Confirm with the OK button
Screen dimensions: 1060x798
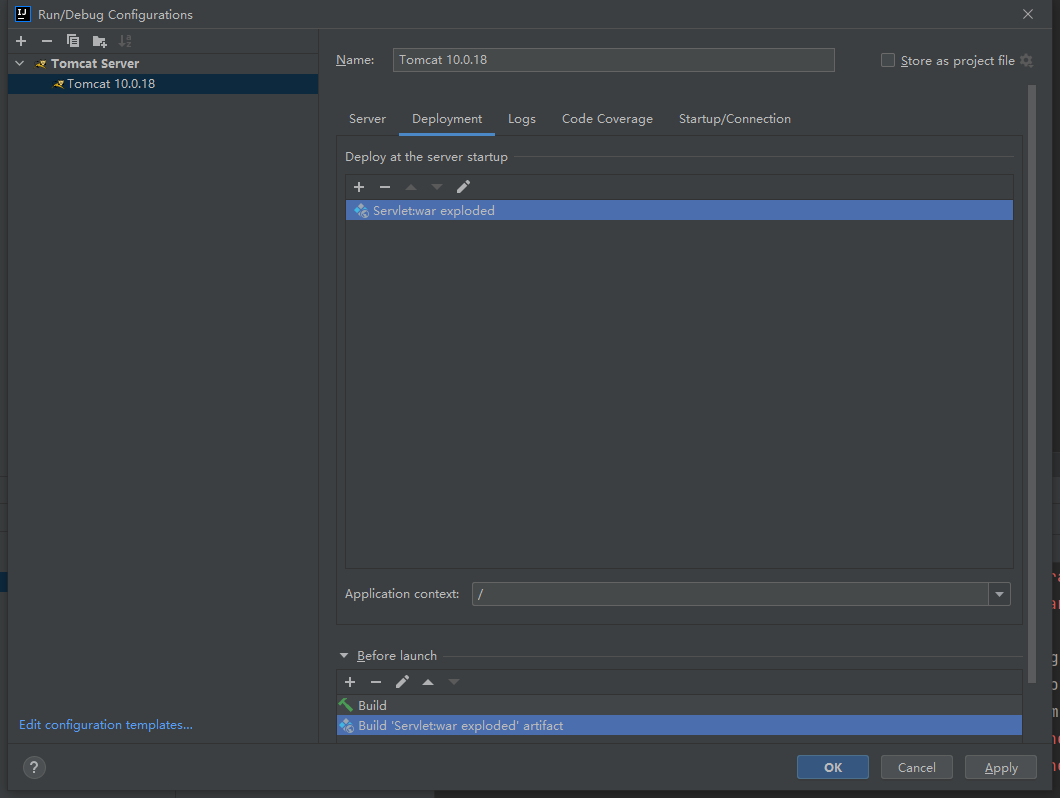click(832, 767)
